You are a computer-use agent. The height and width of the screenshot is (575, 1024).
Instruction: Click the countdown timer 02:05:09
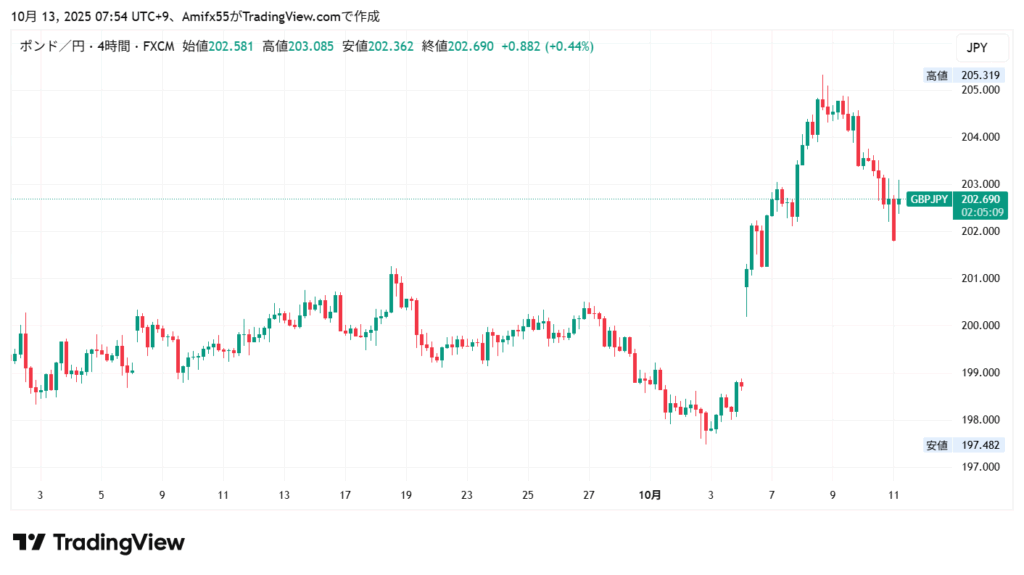[981, 212]
